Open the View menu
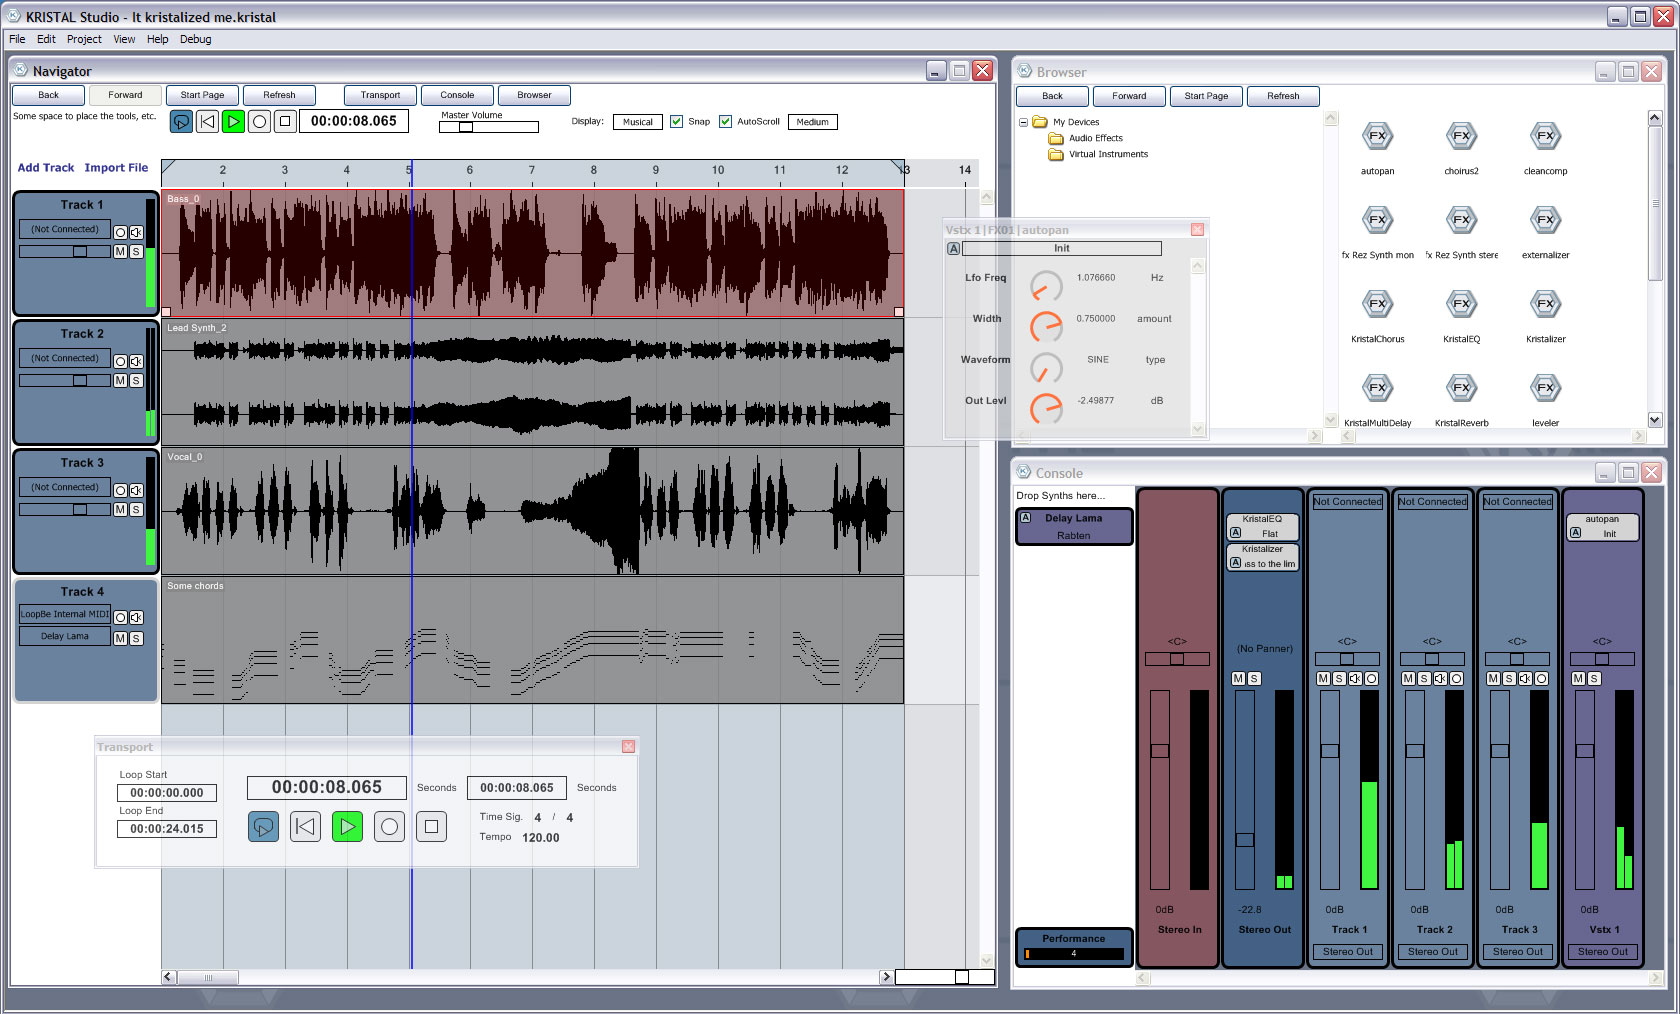1680x1014 pixels. 124,39
